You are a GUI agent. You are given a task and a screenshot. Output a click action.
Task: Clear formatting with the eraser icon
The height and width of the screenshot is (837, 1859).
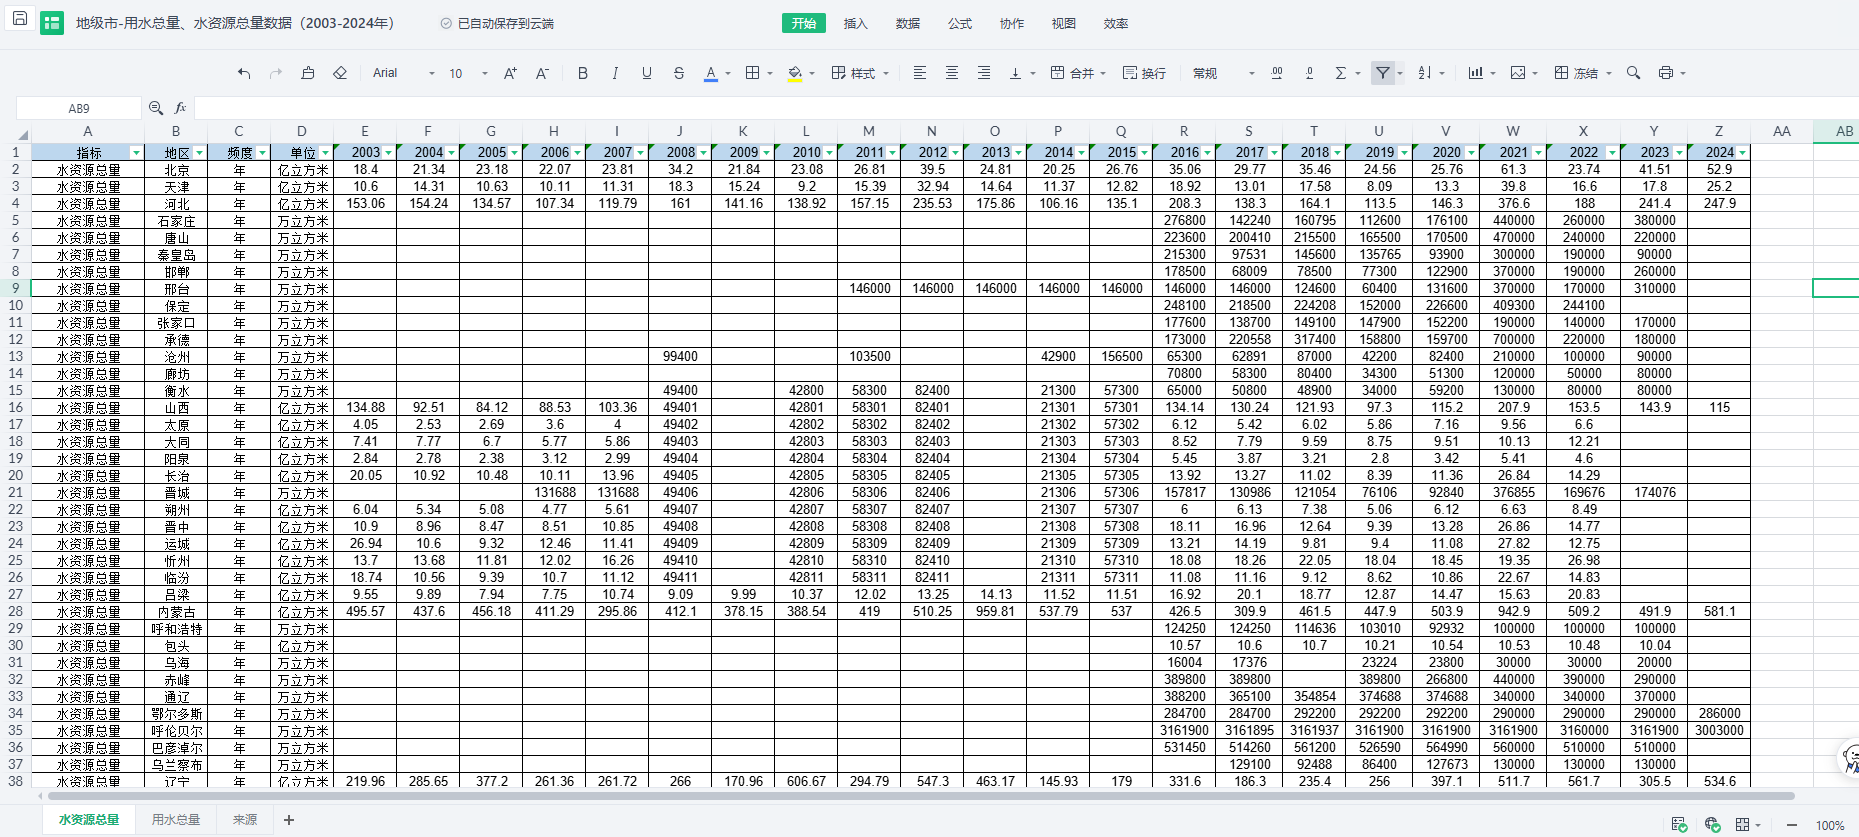pos(340,73)
